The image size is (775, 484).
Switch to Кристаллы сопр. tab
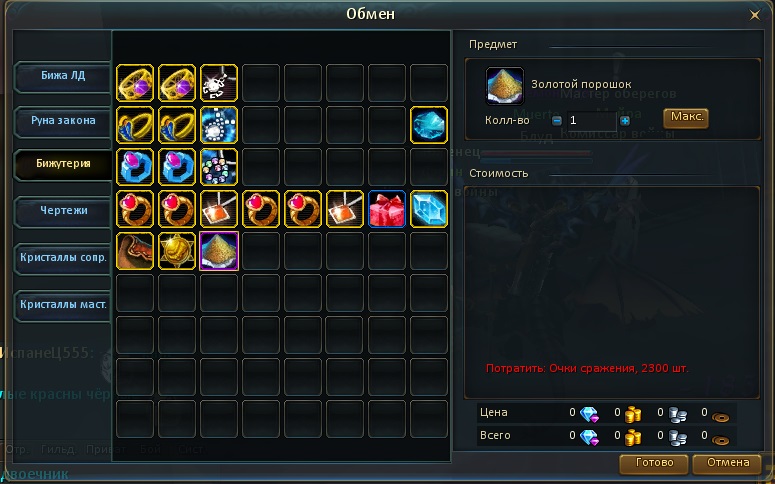[62, 258]
